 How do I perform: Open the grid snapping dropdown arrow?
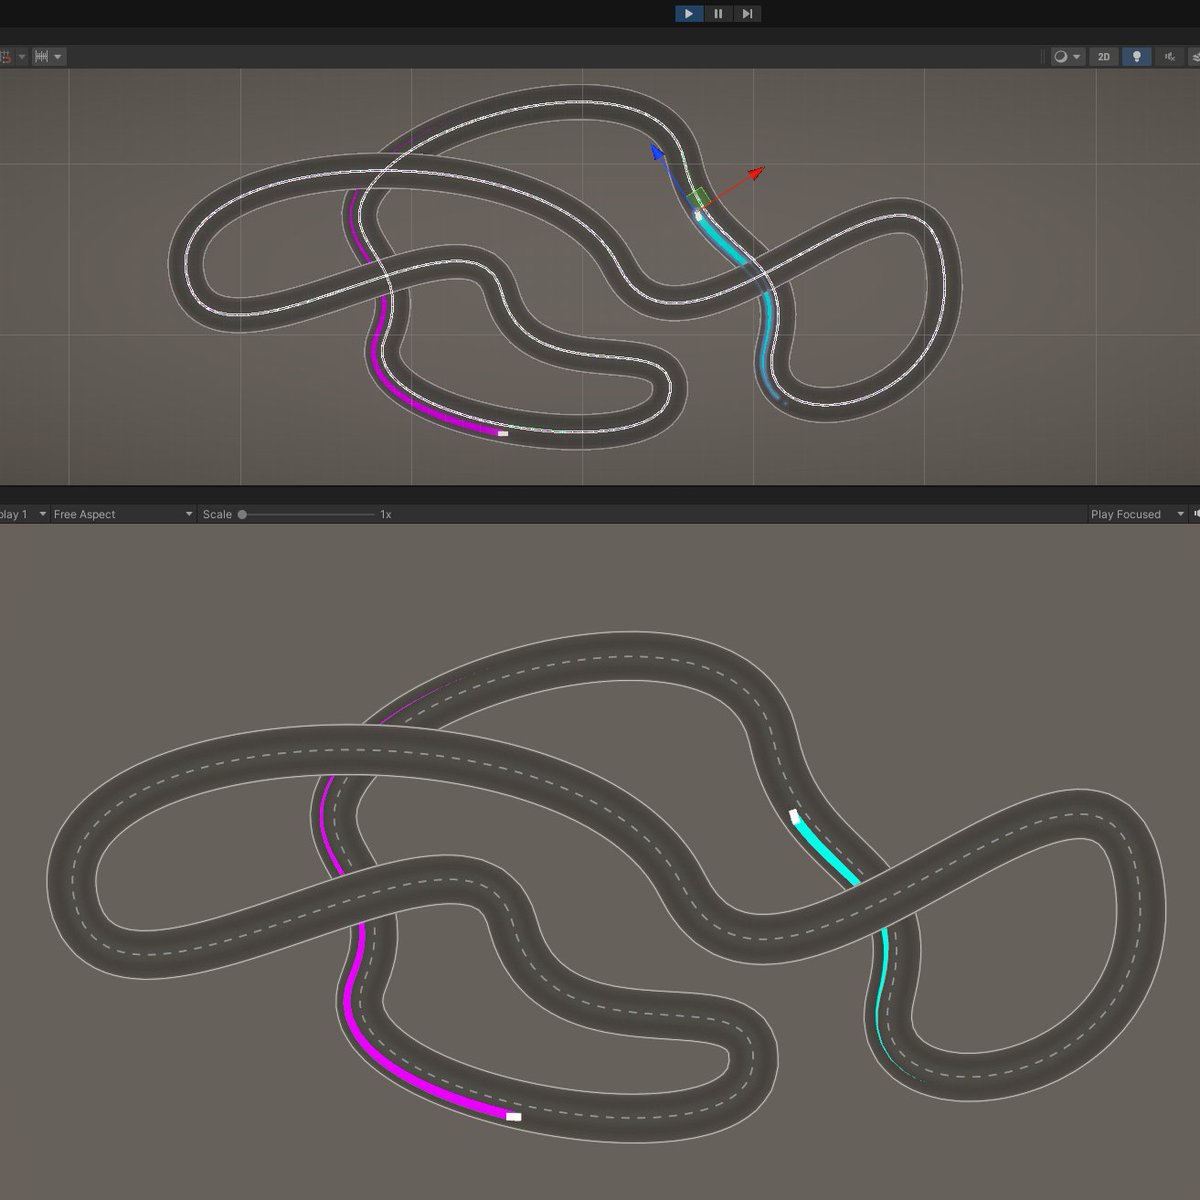pyautogui.click(x=22, y=57)
